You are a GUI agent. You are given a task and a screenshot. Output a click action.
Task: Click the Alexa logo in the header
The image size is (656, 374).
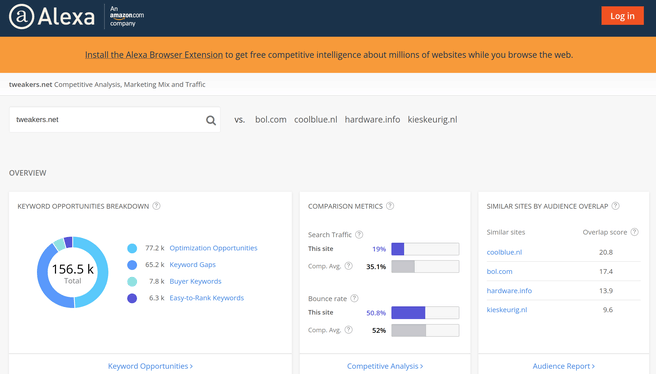coord(52,17)
